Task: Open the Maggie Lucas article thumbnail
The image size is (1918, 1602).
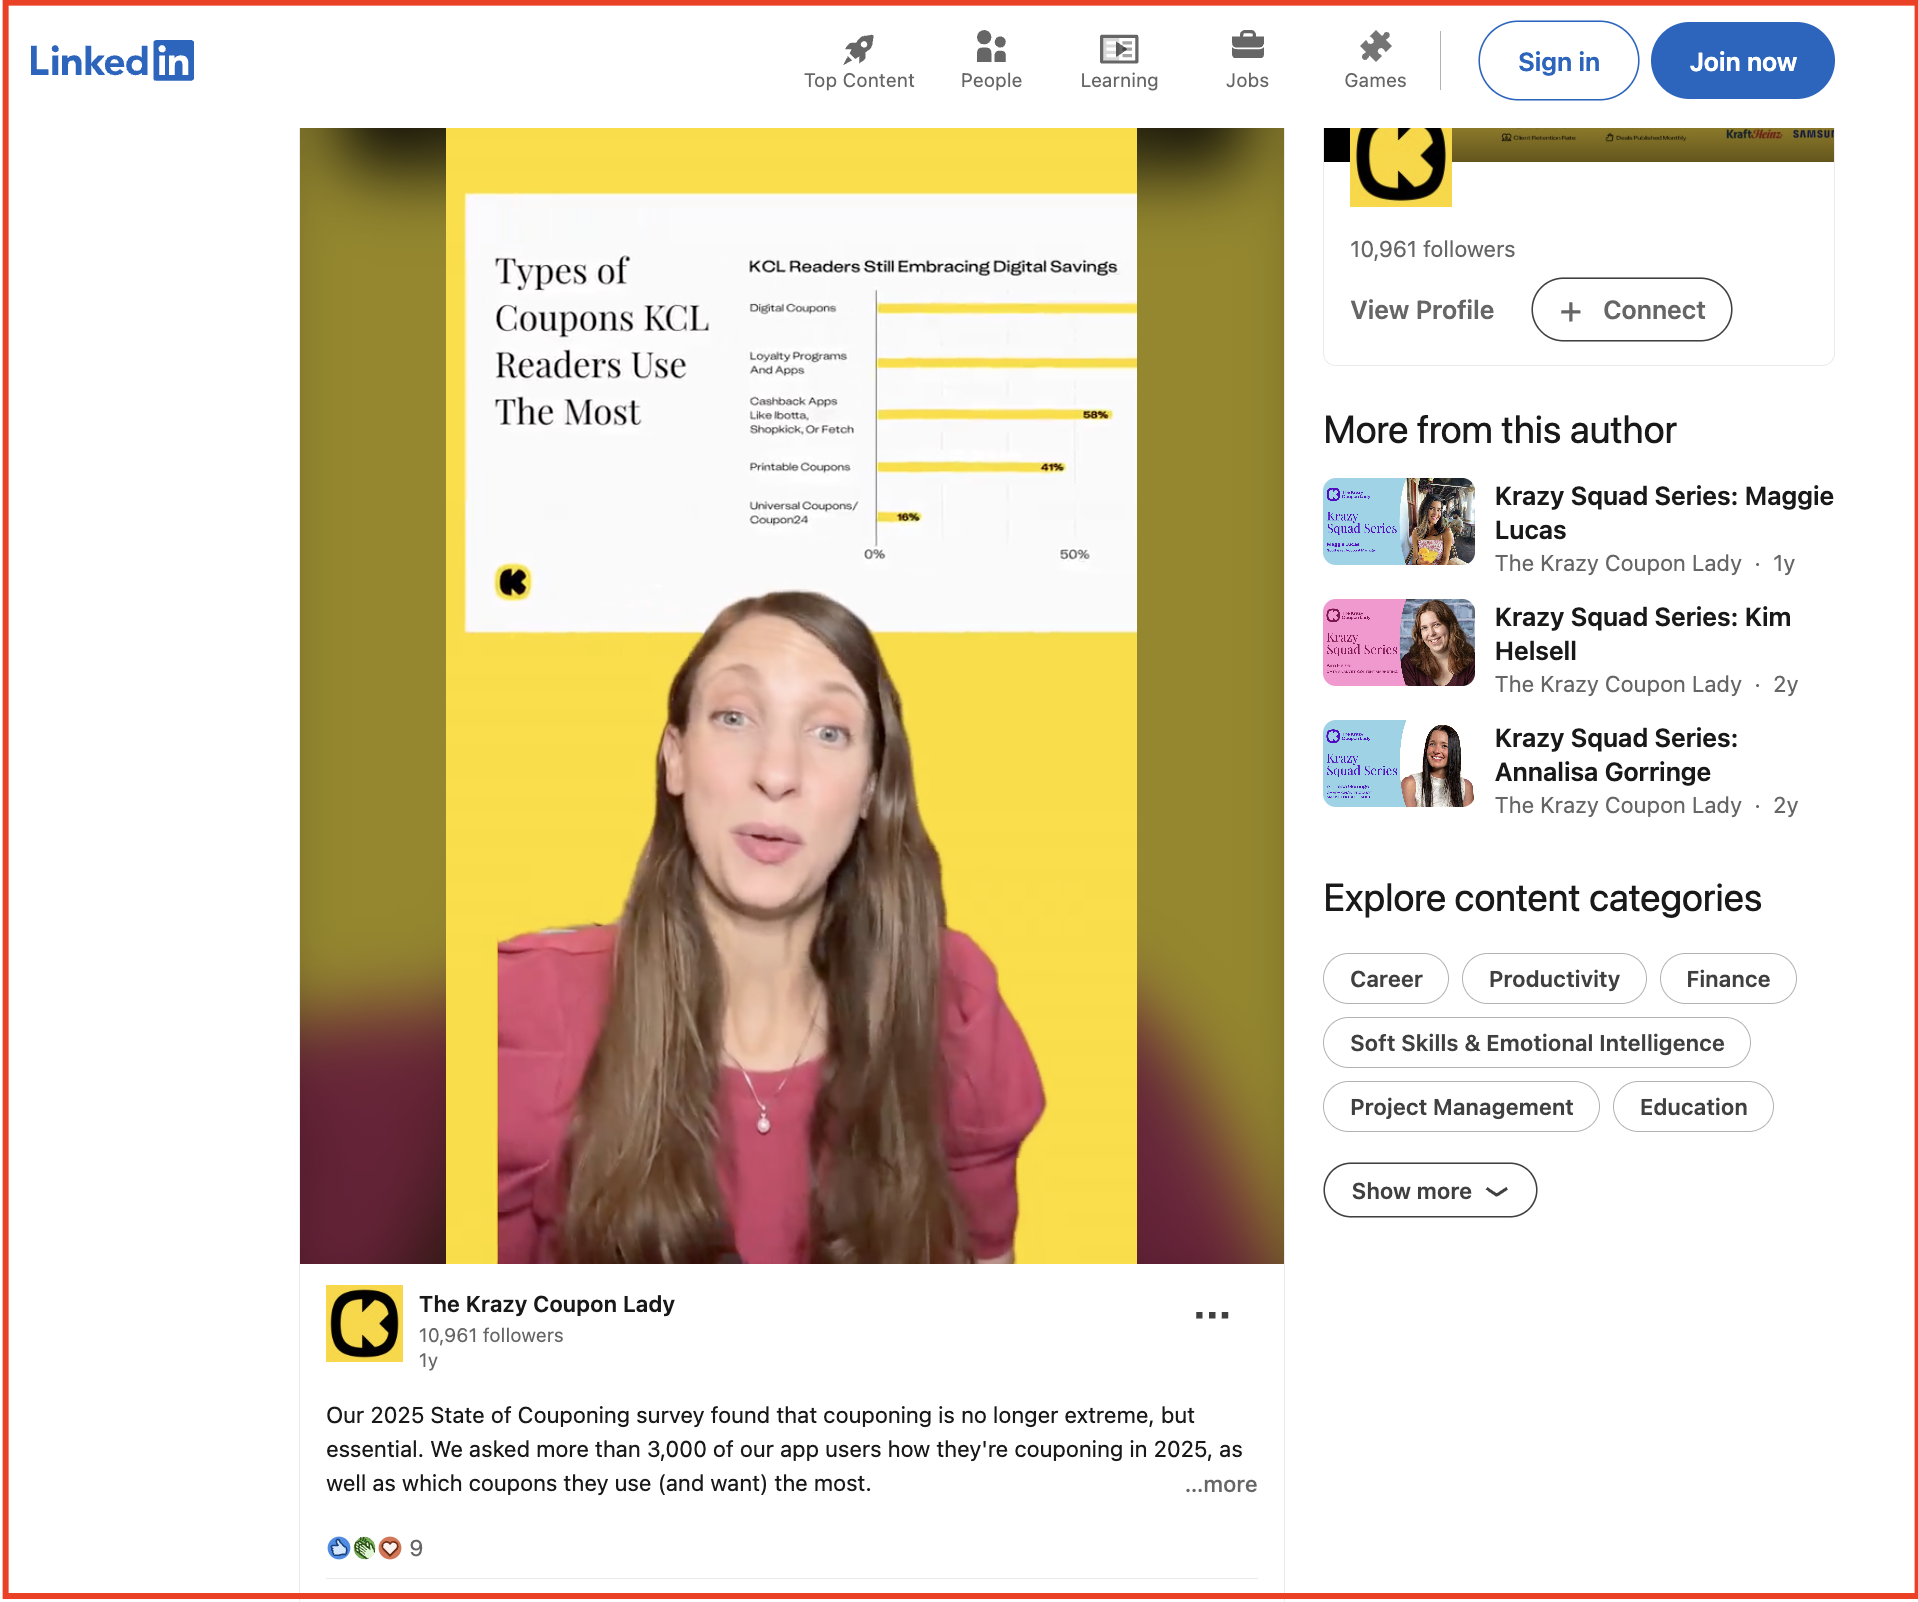Action: tap(1398, 521)
